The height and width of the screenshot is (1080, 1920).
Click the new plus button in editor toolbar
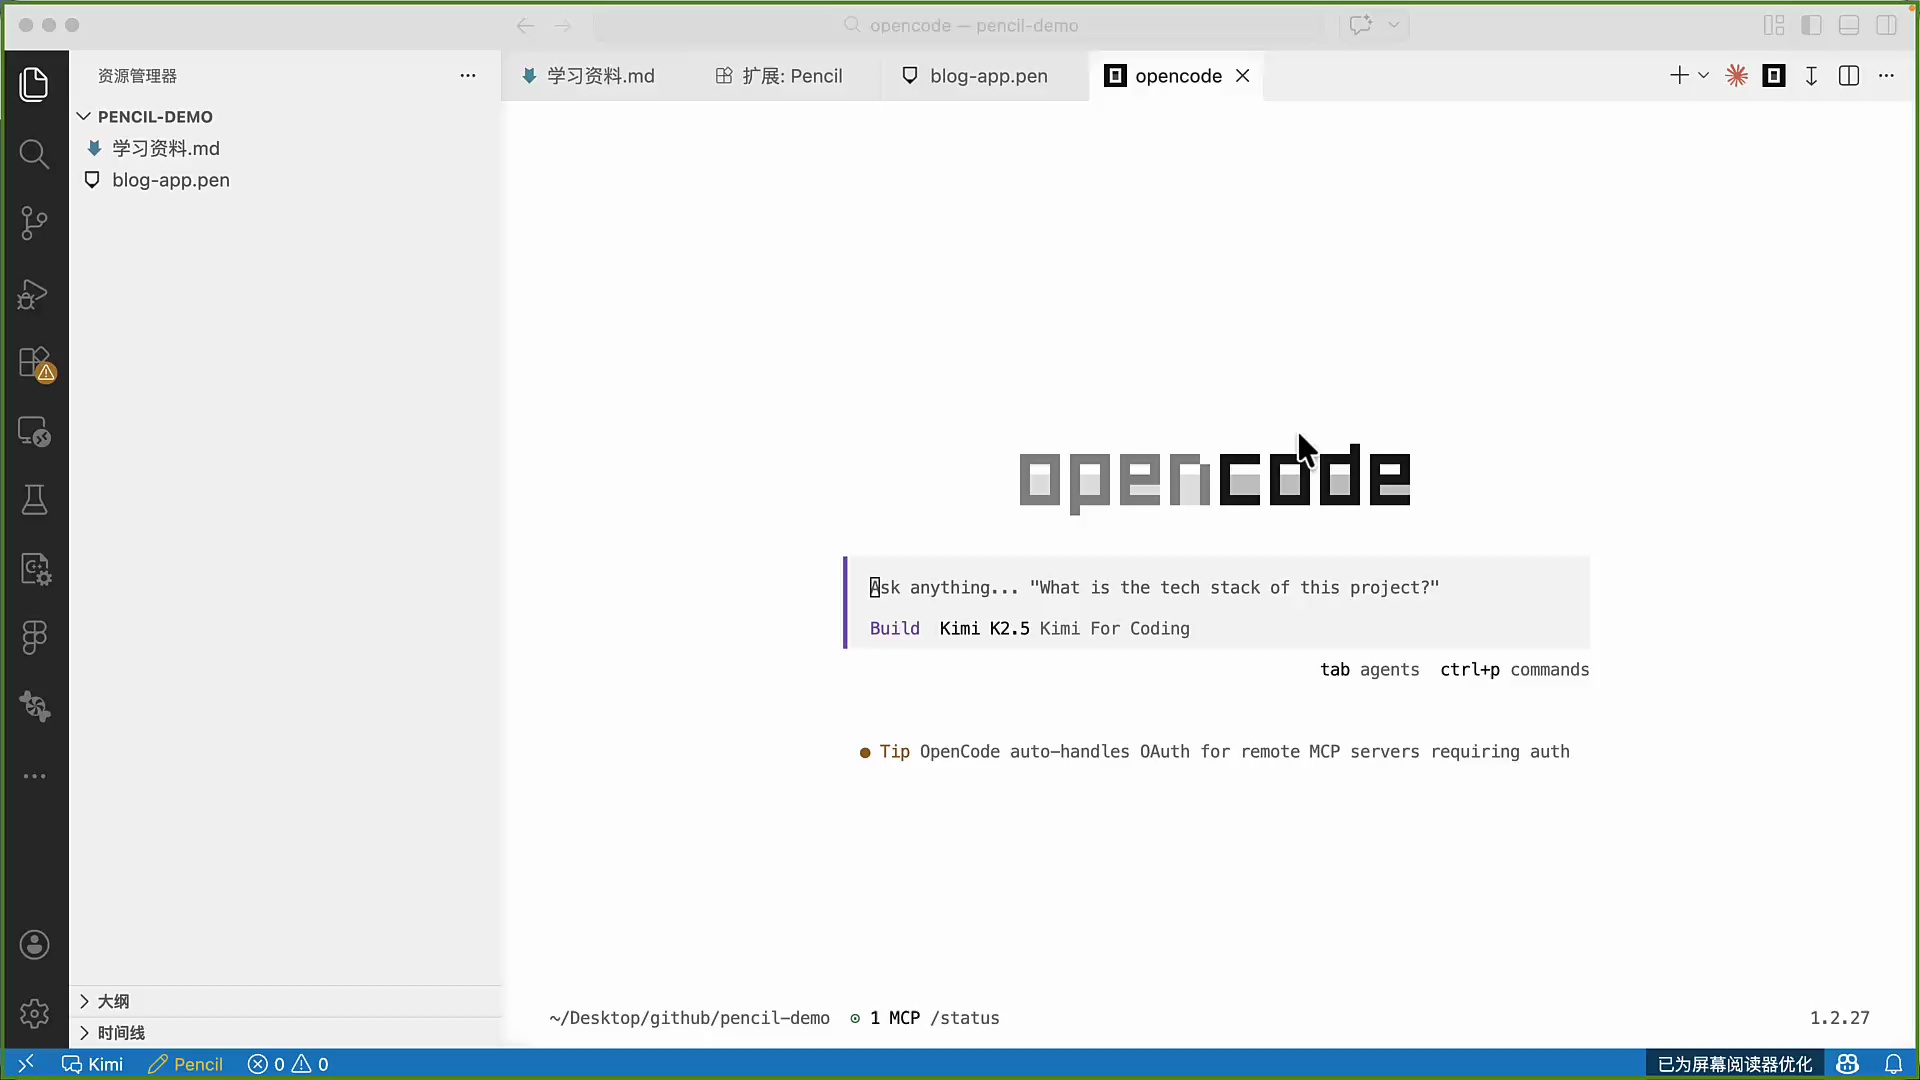coord(1679,76)
